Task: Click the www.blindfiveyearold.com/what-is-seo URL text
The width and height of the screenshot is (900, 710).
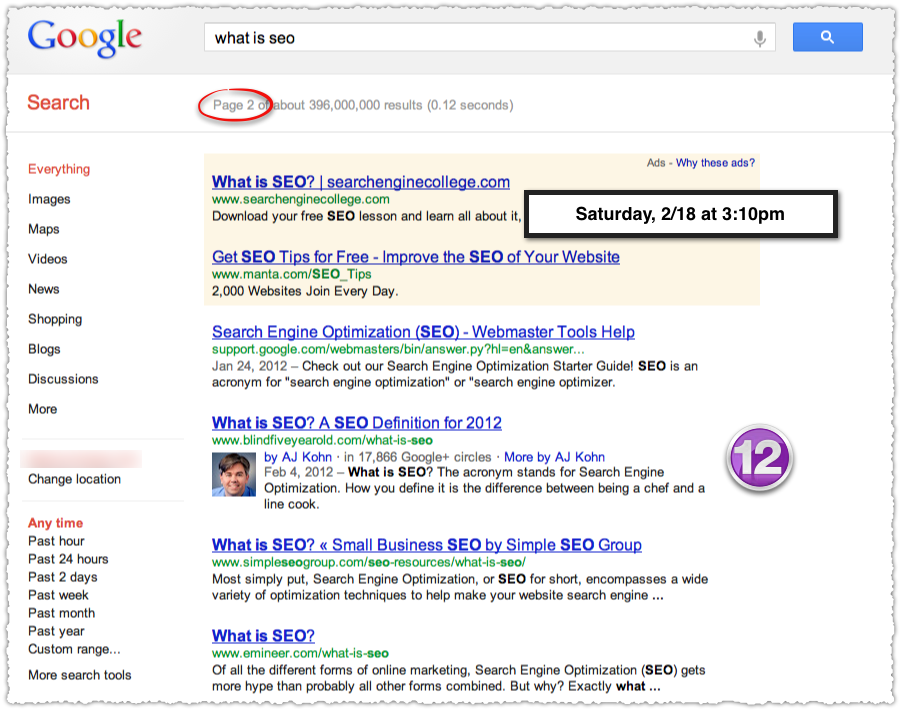Action: click(322, 440)
